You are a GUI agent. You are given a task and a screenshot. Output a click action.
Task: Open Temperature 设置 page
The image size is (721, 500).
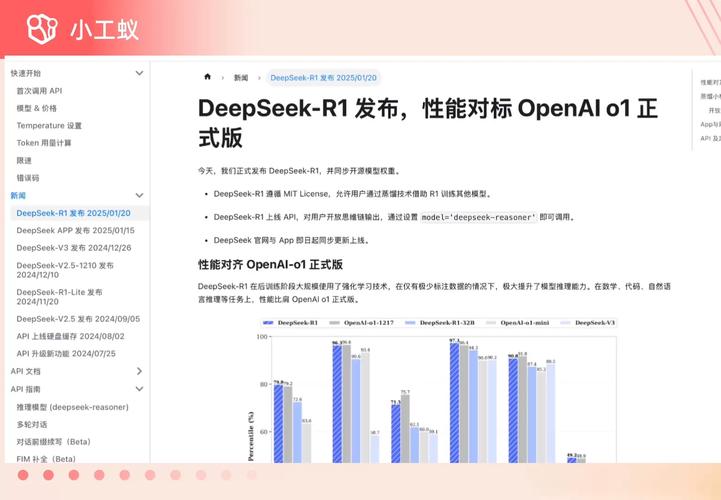pyautogui.click(x=49, y=126)
